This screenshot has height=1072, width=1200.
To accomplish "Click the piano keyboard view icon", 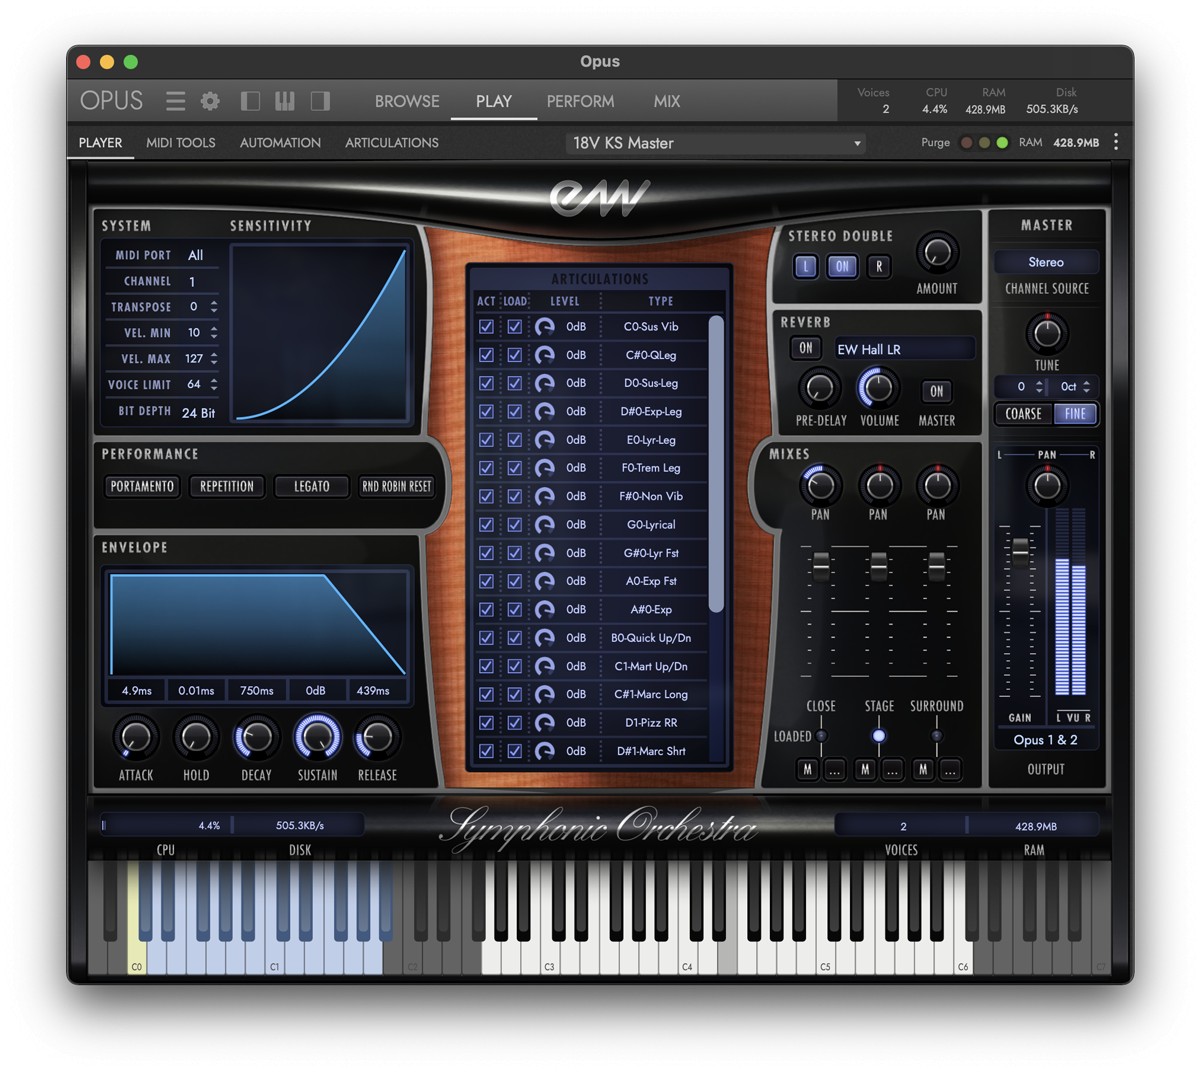I will pos(285,101).
